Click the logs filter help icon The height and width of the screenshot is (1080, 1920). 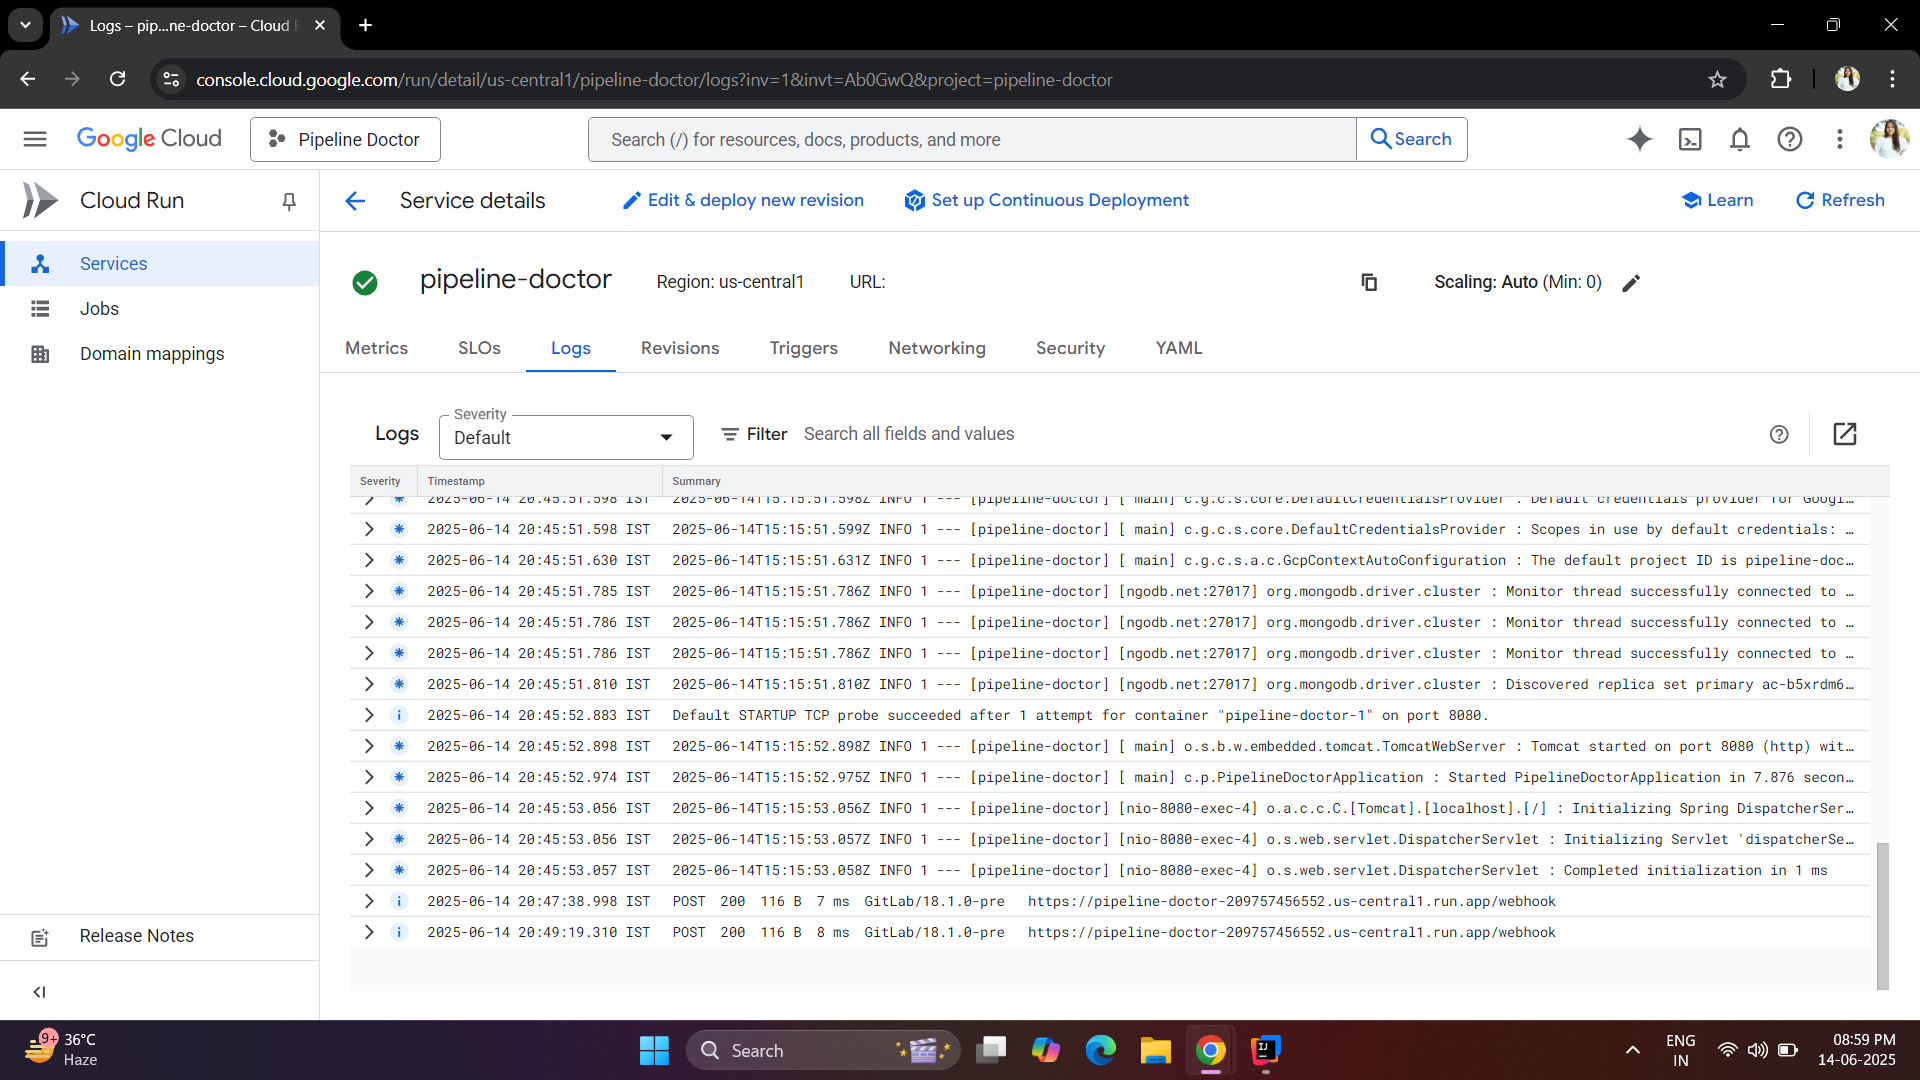click(1779, 434)
